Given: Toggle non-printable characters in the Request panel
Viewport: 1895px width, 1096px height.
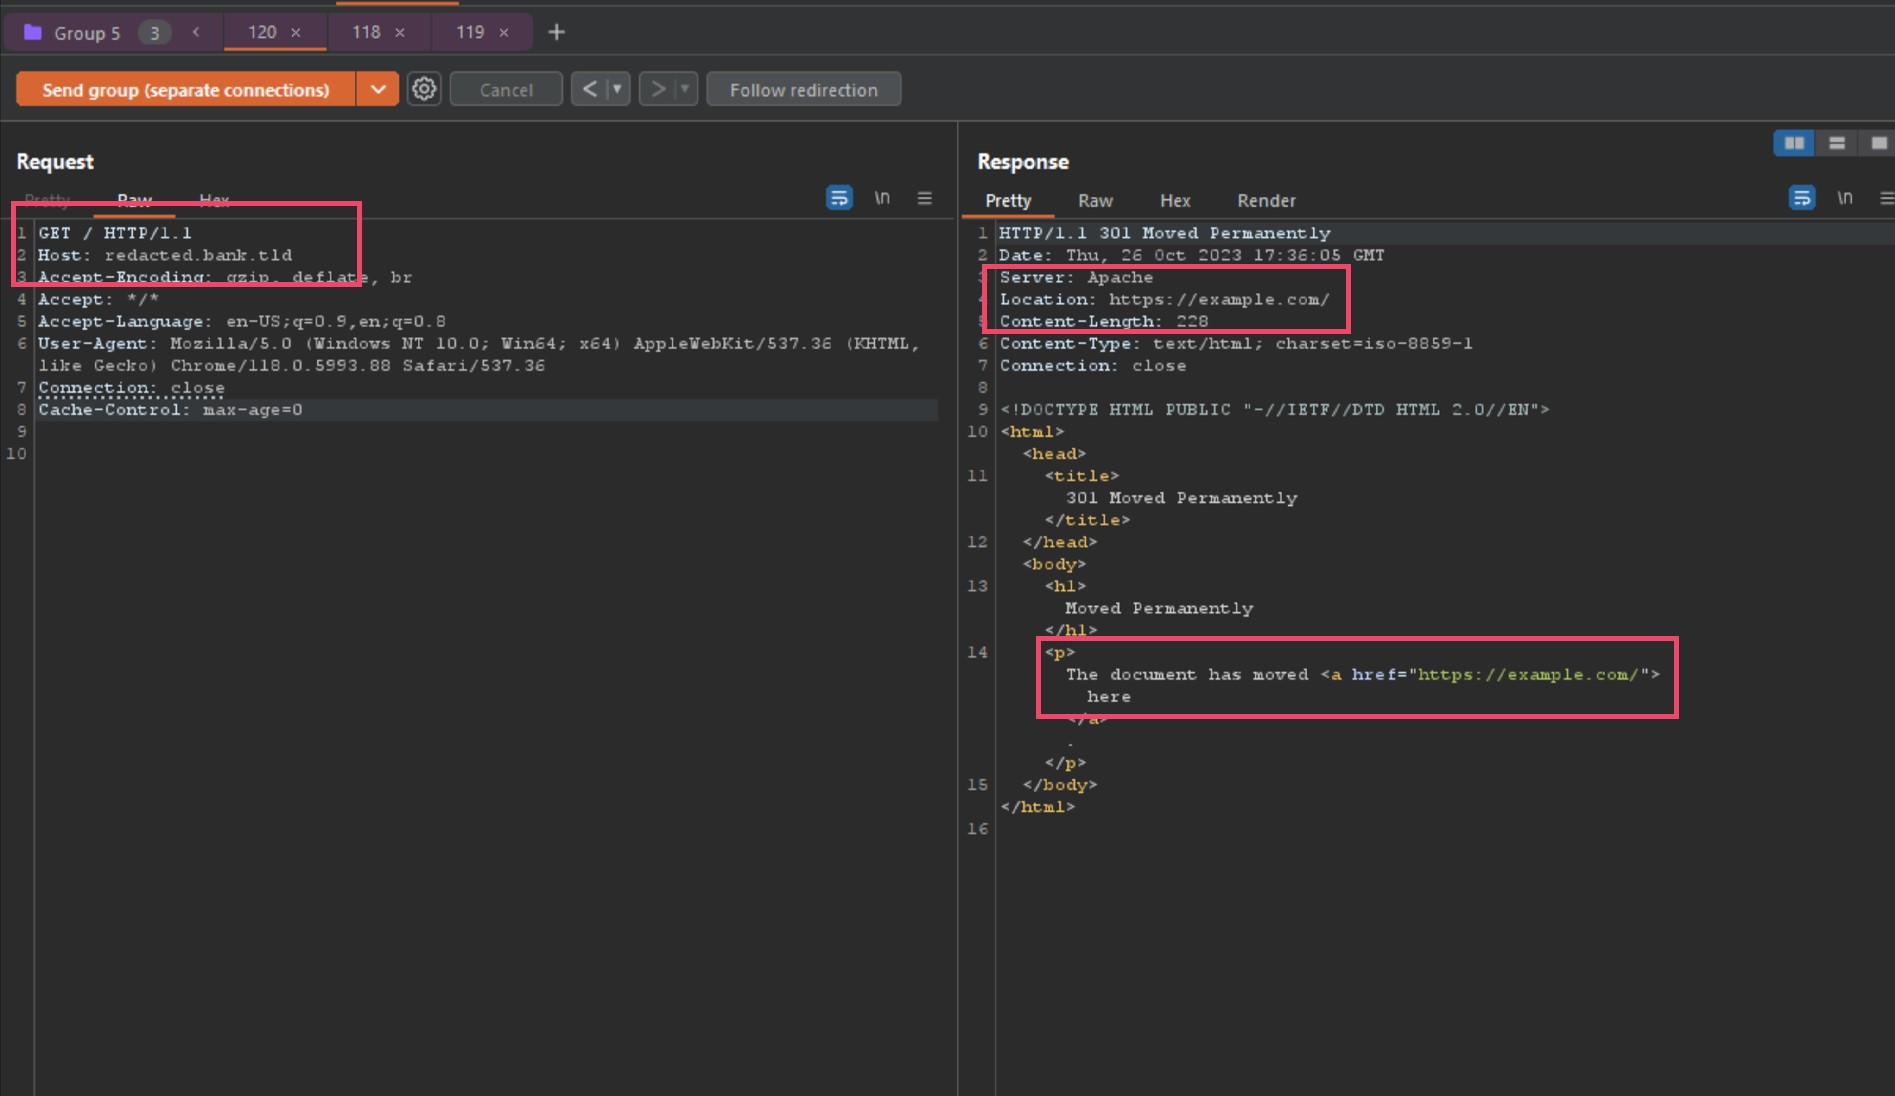Looking at the screenshot, I should pyautogui.click(x=882, y=198).
